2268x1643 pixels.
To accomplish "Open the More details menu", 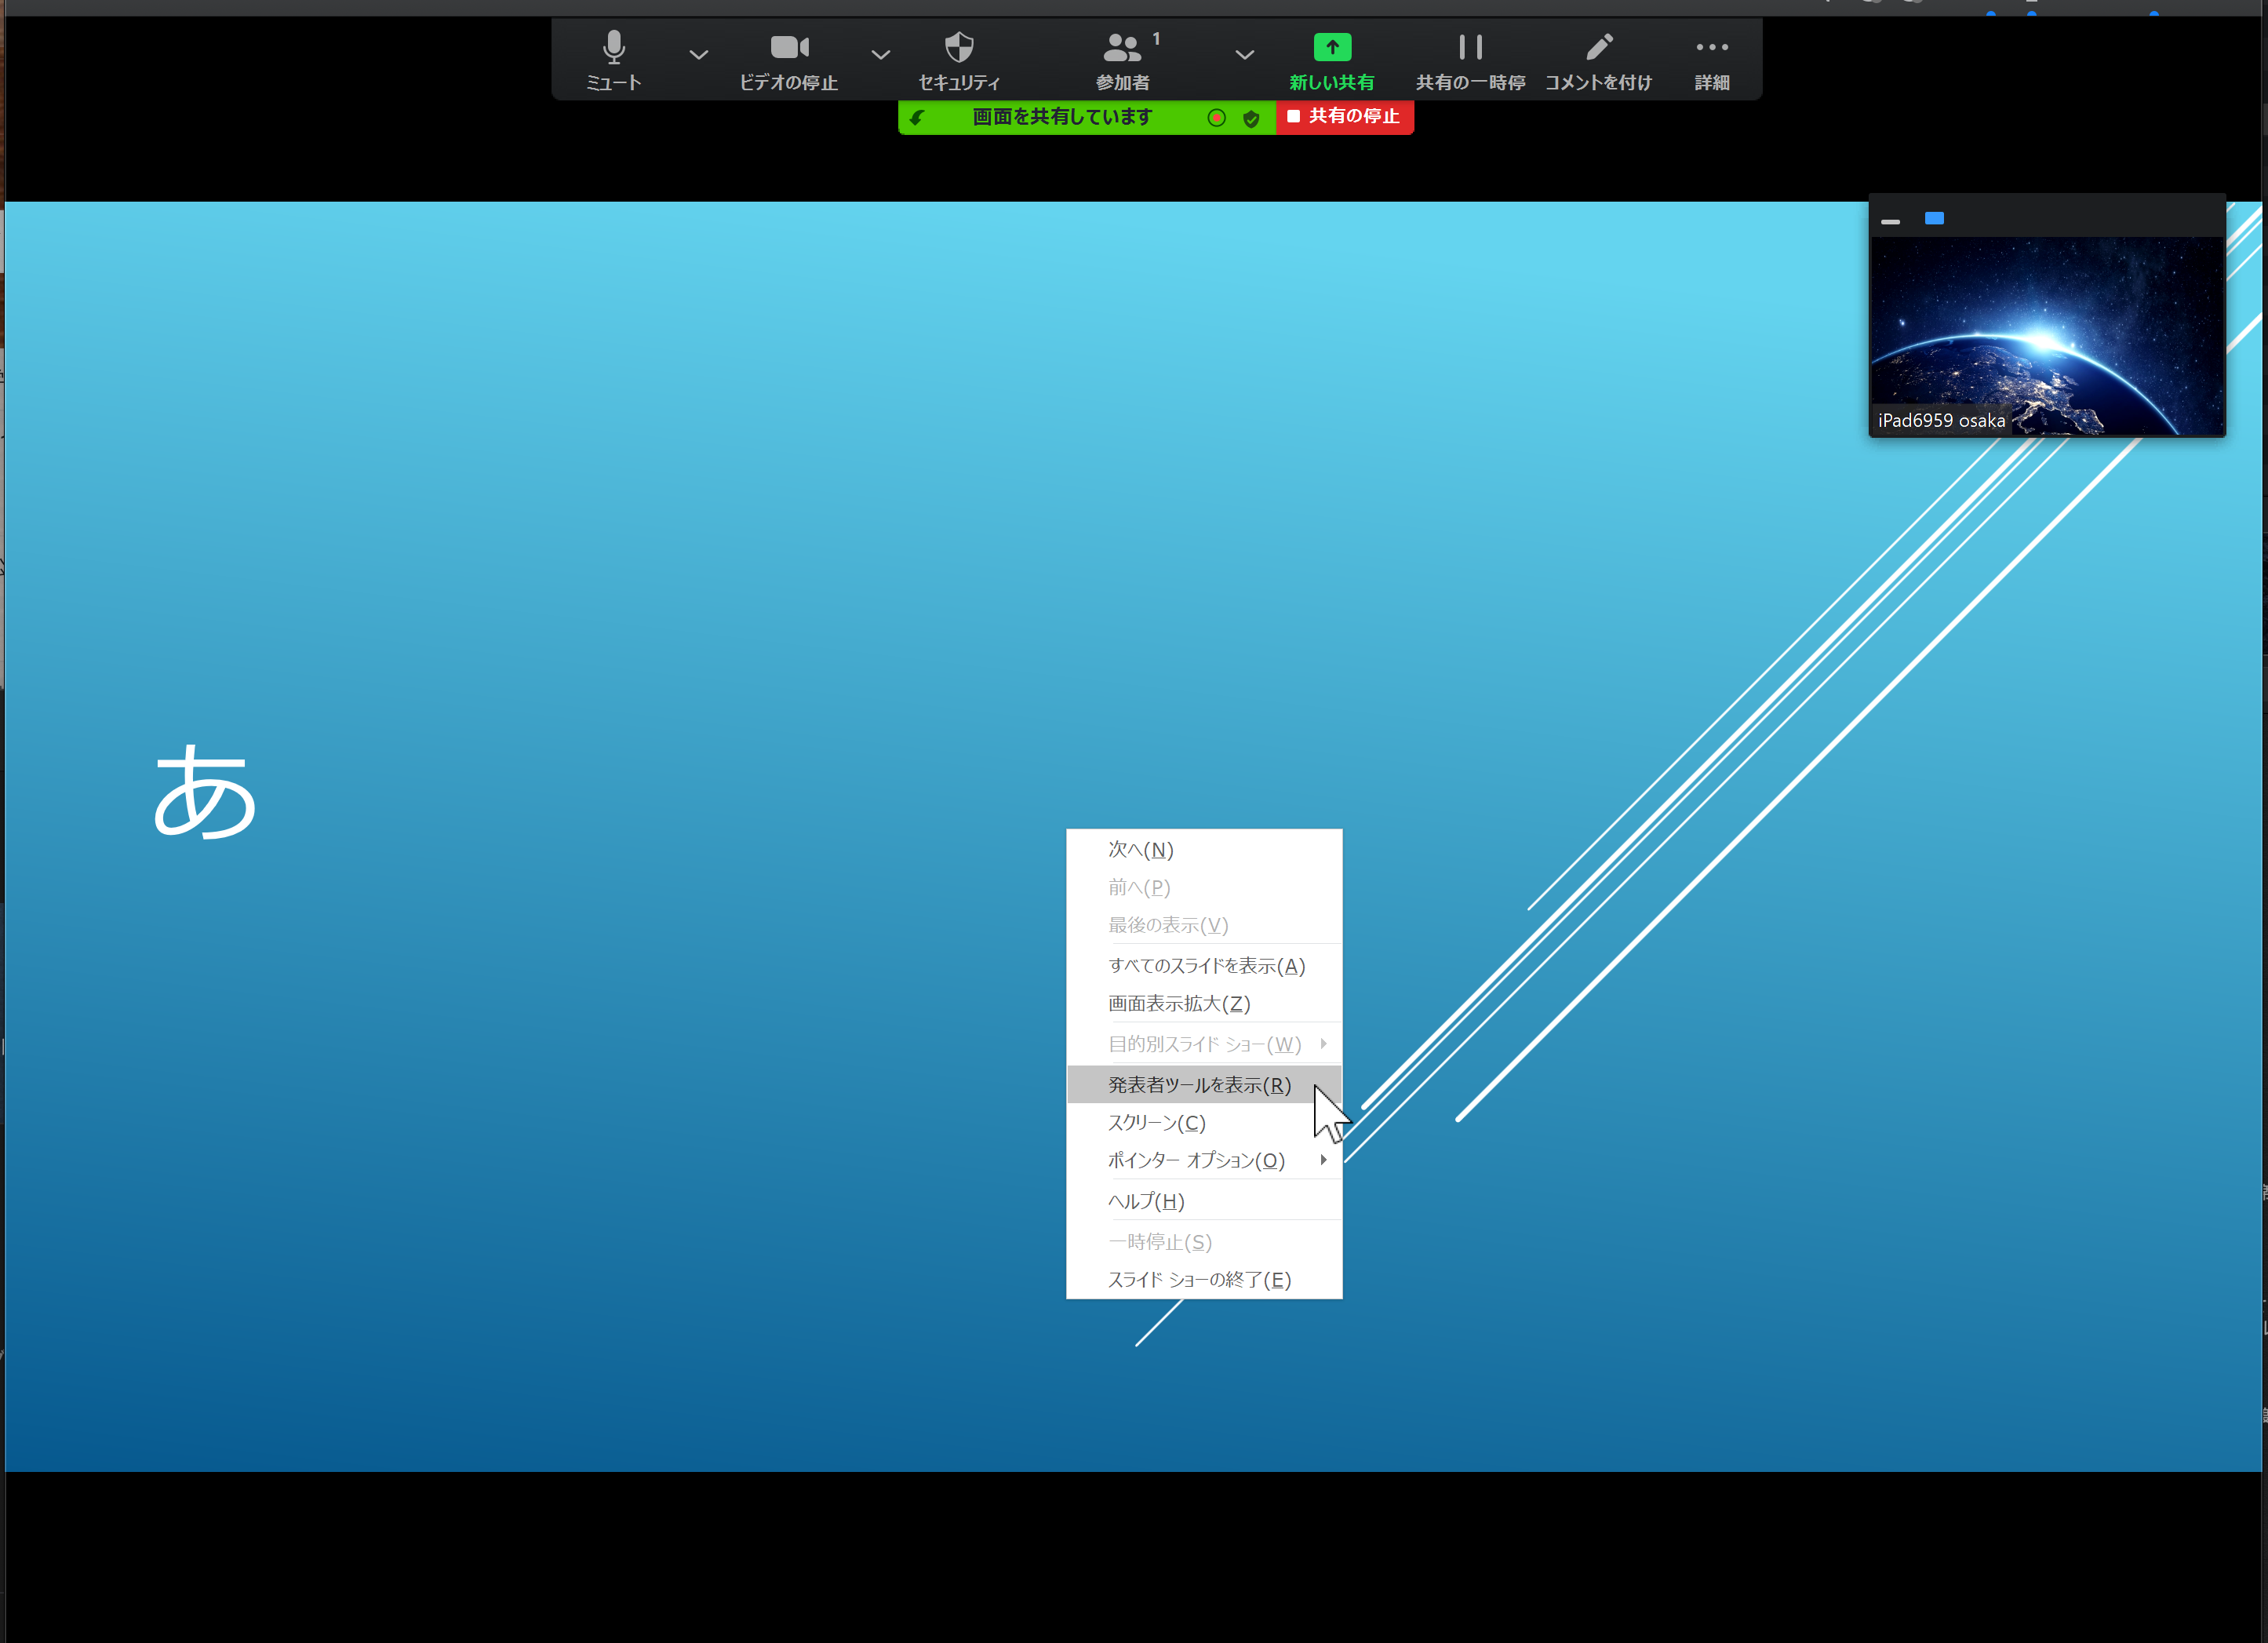I will [x=1712, y=60].
